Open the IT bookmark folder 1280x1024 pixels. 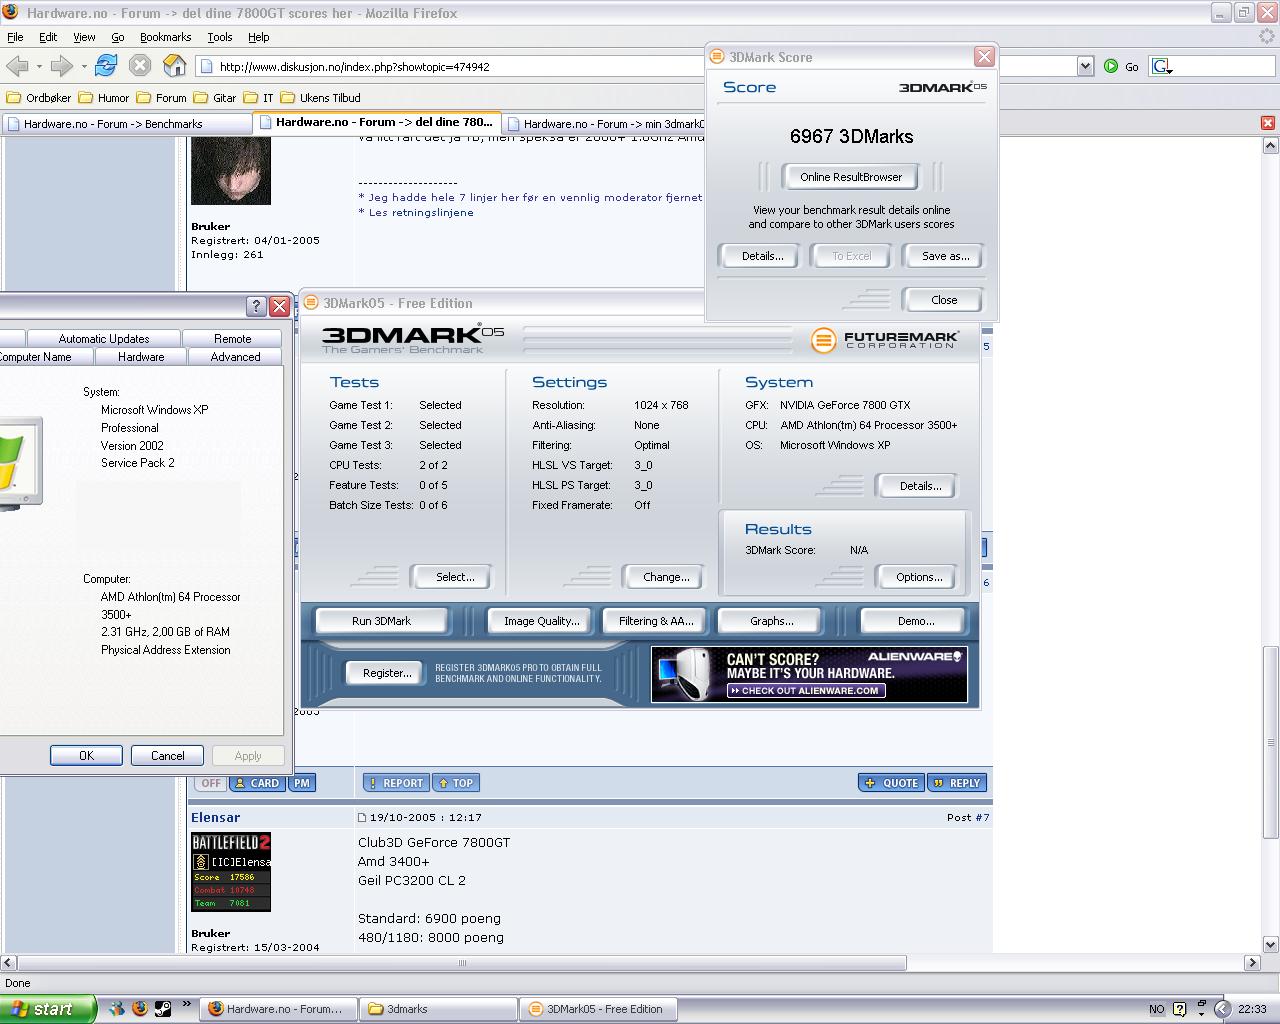point(259,98)
